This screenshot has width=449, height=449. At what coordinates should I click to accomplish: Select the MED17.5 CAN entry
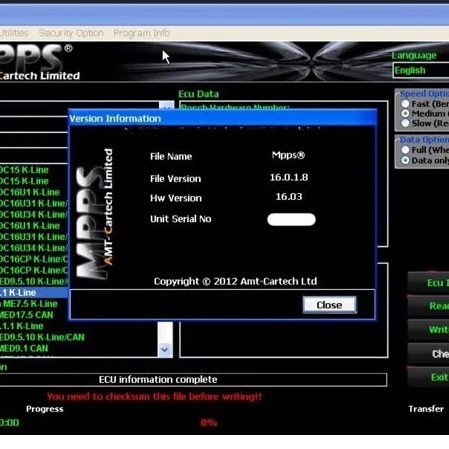pyautogui.click(x=27, y=315)
